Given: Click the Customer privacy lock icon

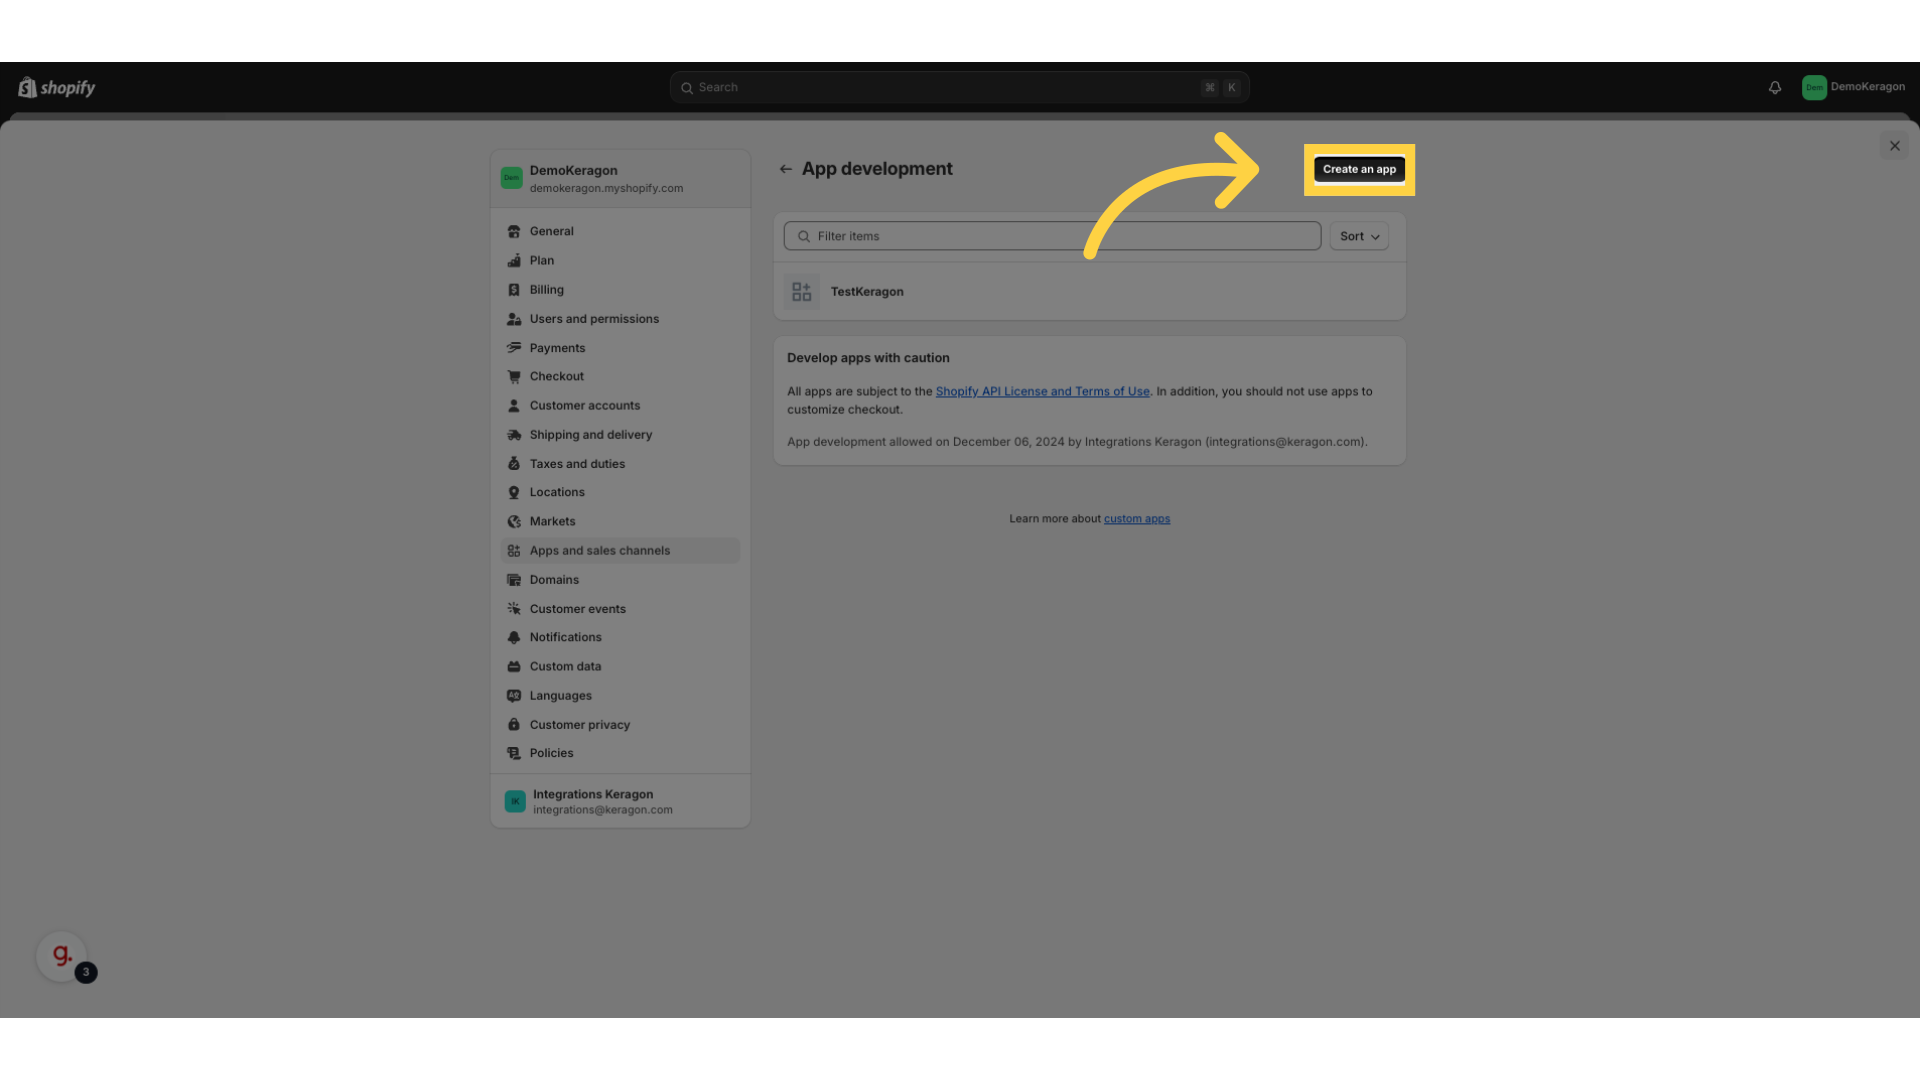Looking at the screenshot, I should (x=514, y=725).
